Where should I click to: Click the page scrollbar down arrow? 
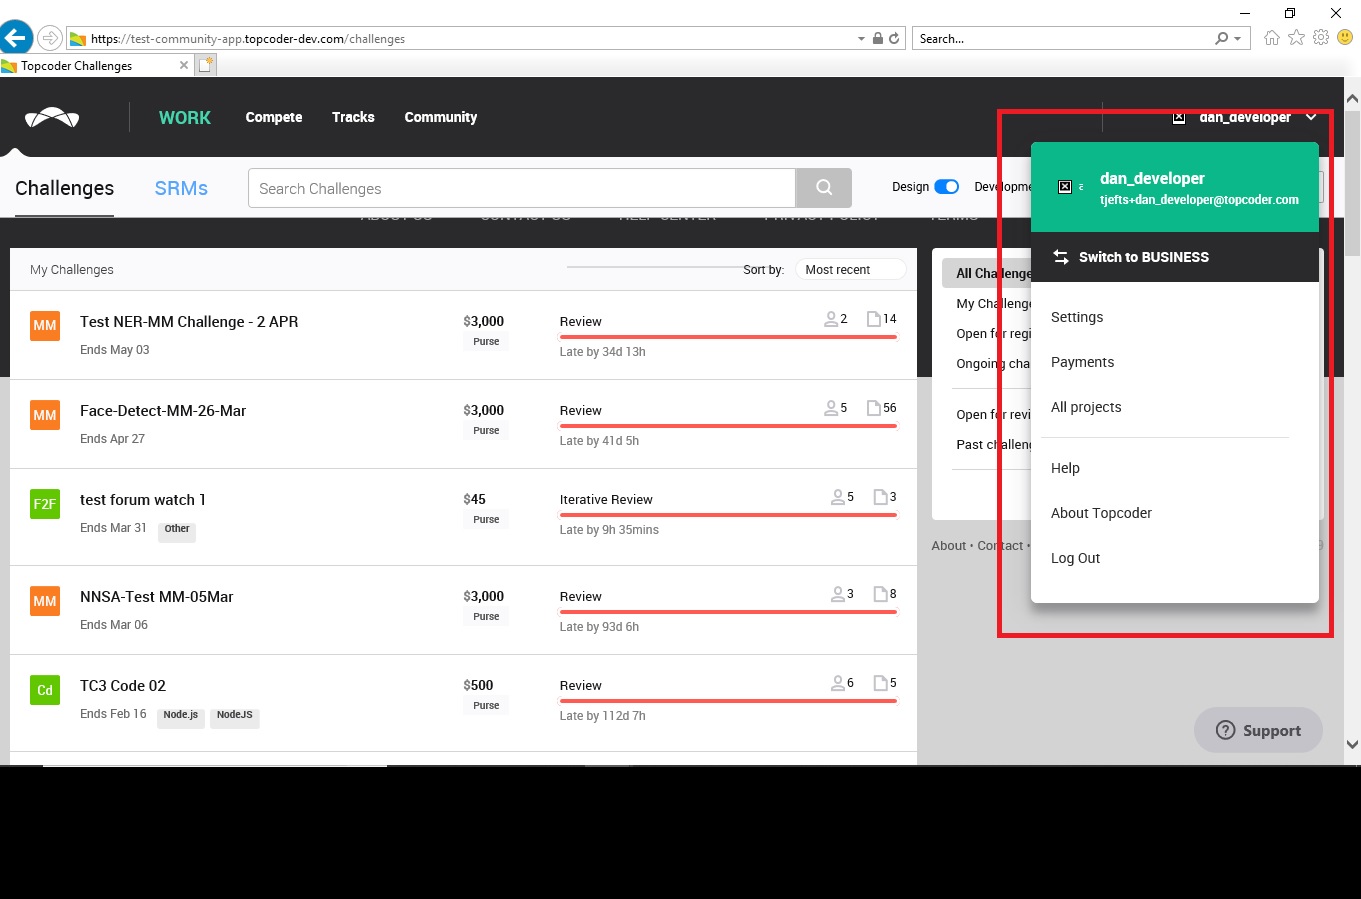coord(1352,744)
